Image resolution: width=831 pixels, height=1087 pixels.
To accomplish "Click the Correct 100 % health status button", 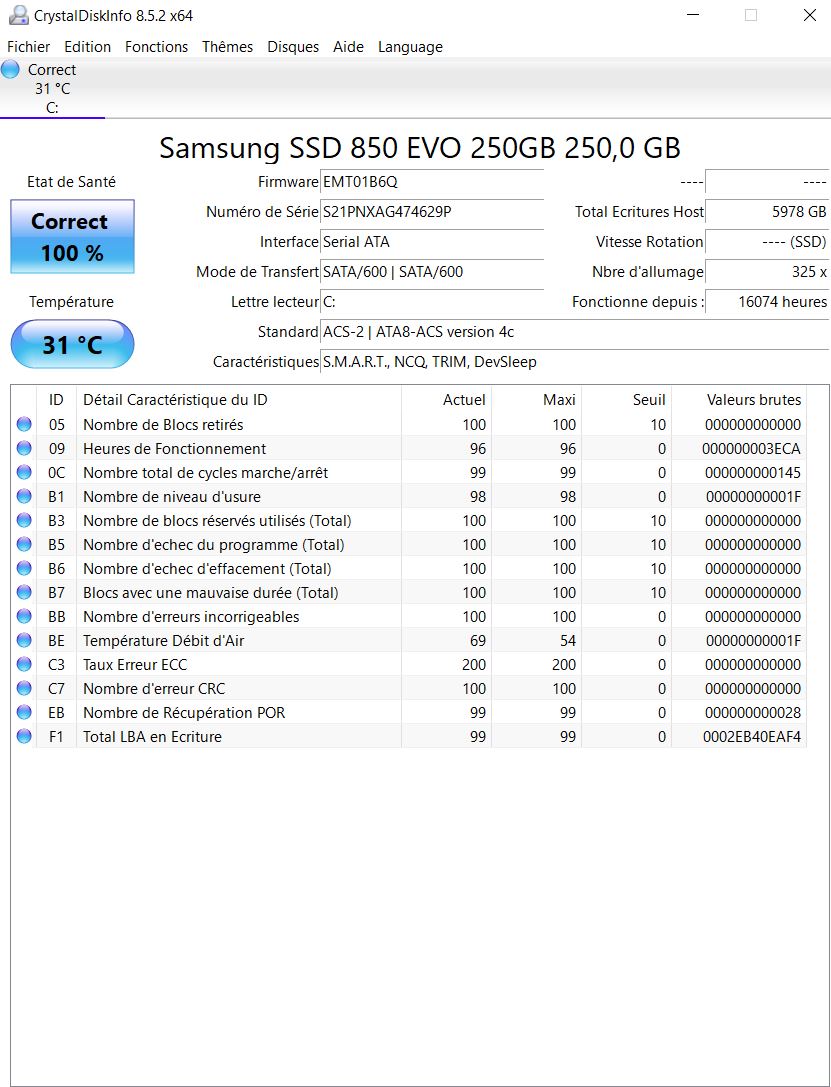I will click(72, 237).
